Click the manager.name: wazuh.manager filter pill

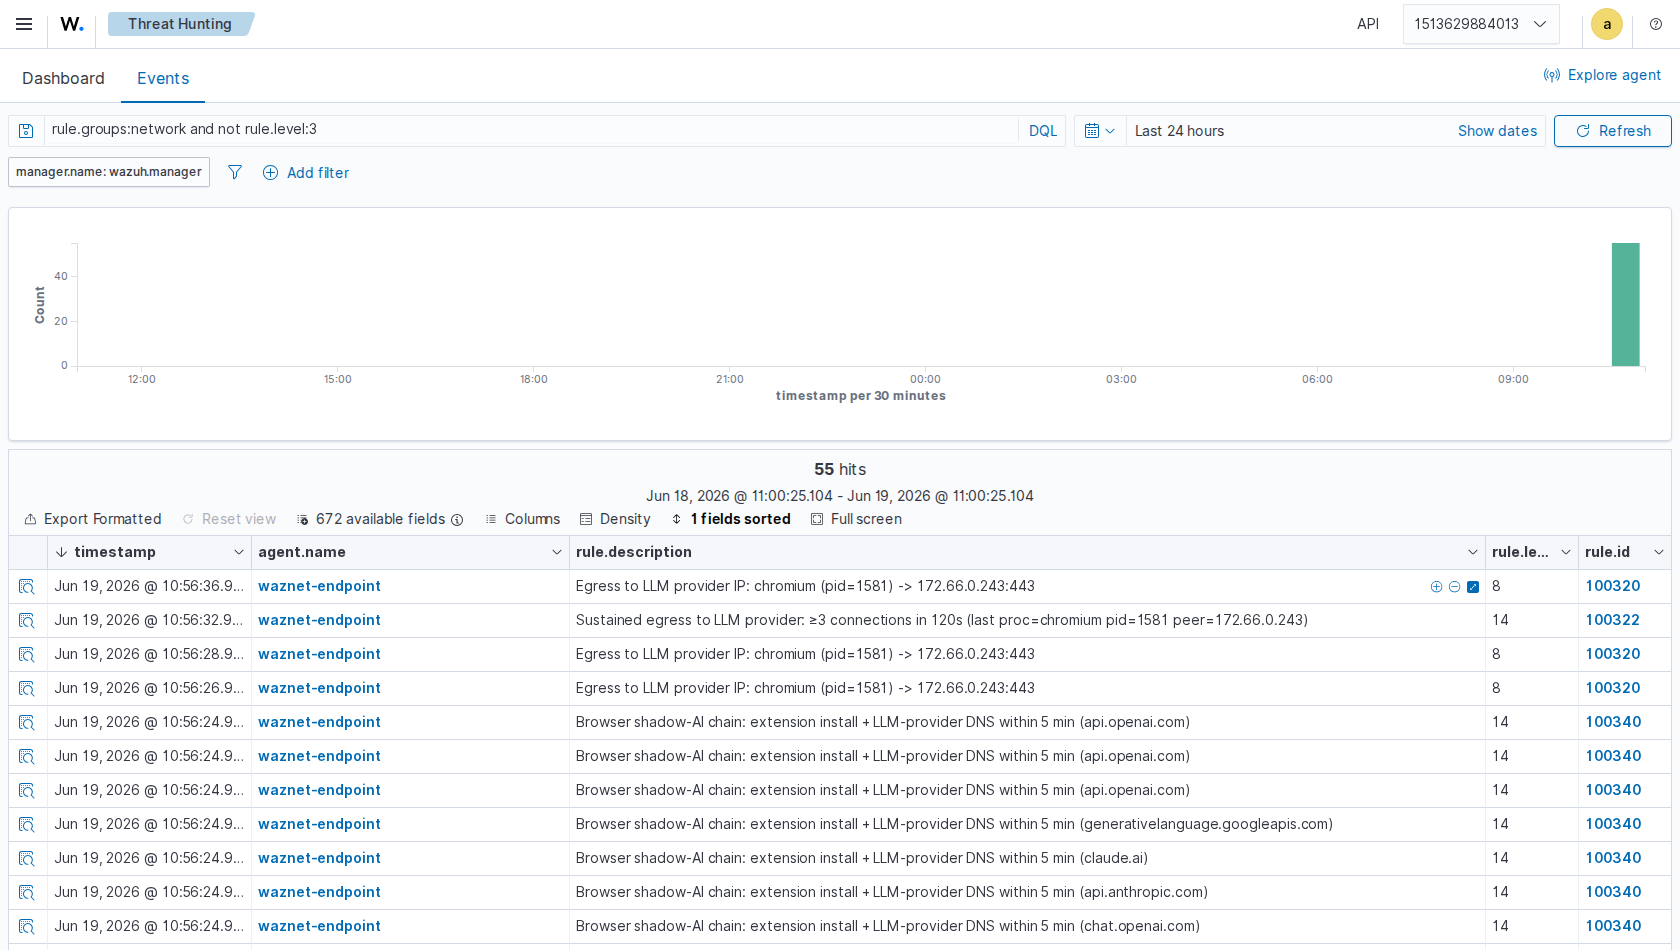(x=109, y=172)
